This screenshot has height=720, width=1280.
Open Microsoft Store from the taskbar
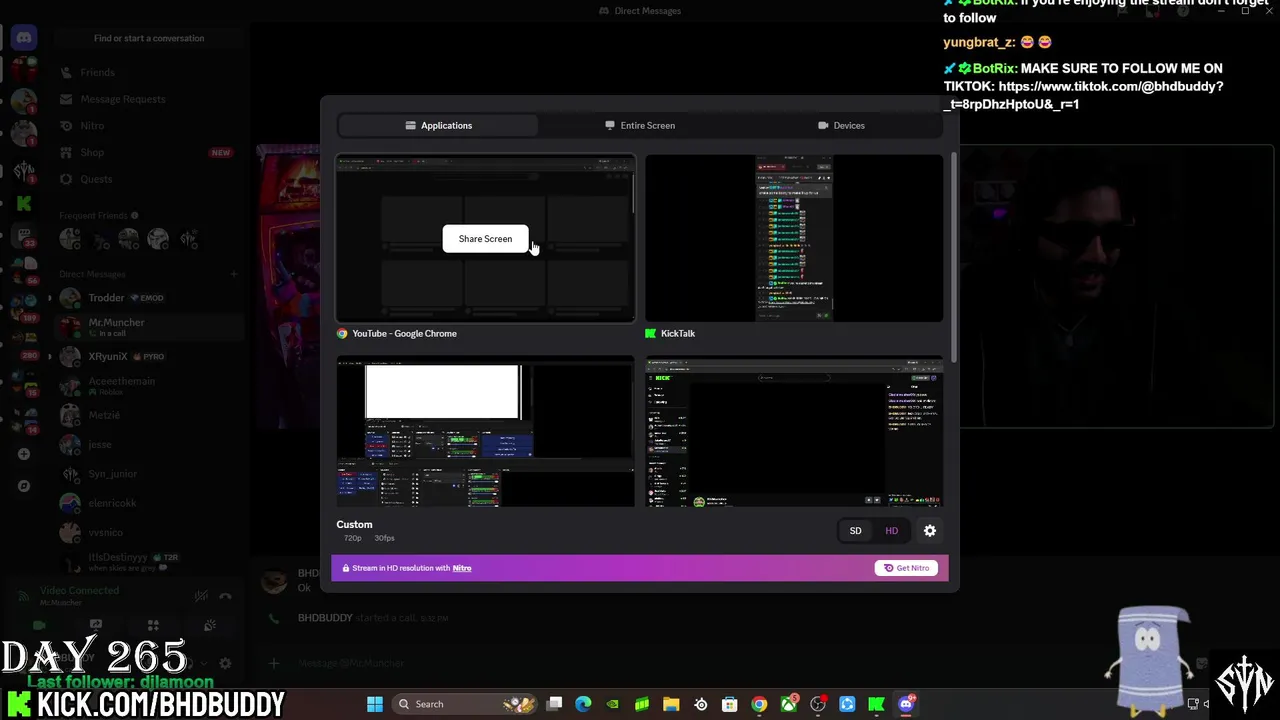730,704
